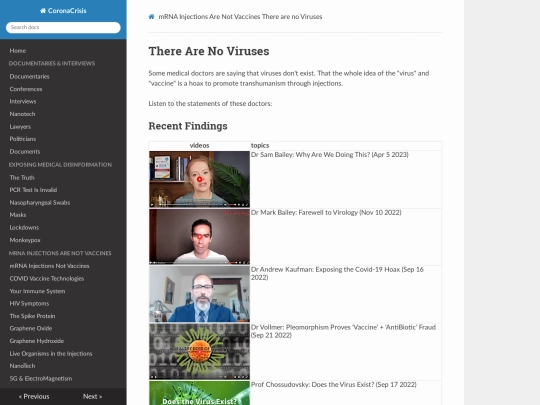Select the Masks sidebar link

[x=18, y=215]
